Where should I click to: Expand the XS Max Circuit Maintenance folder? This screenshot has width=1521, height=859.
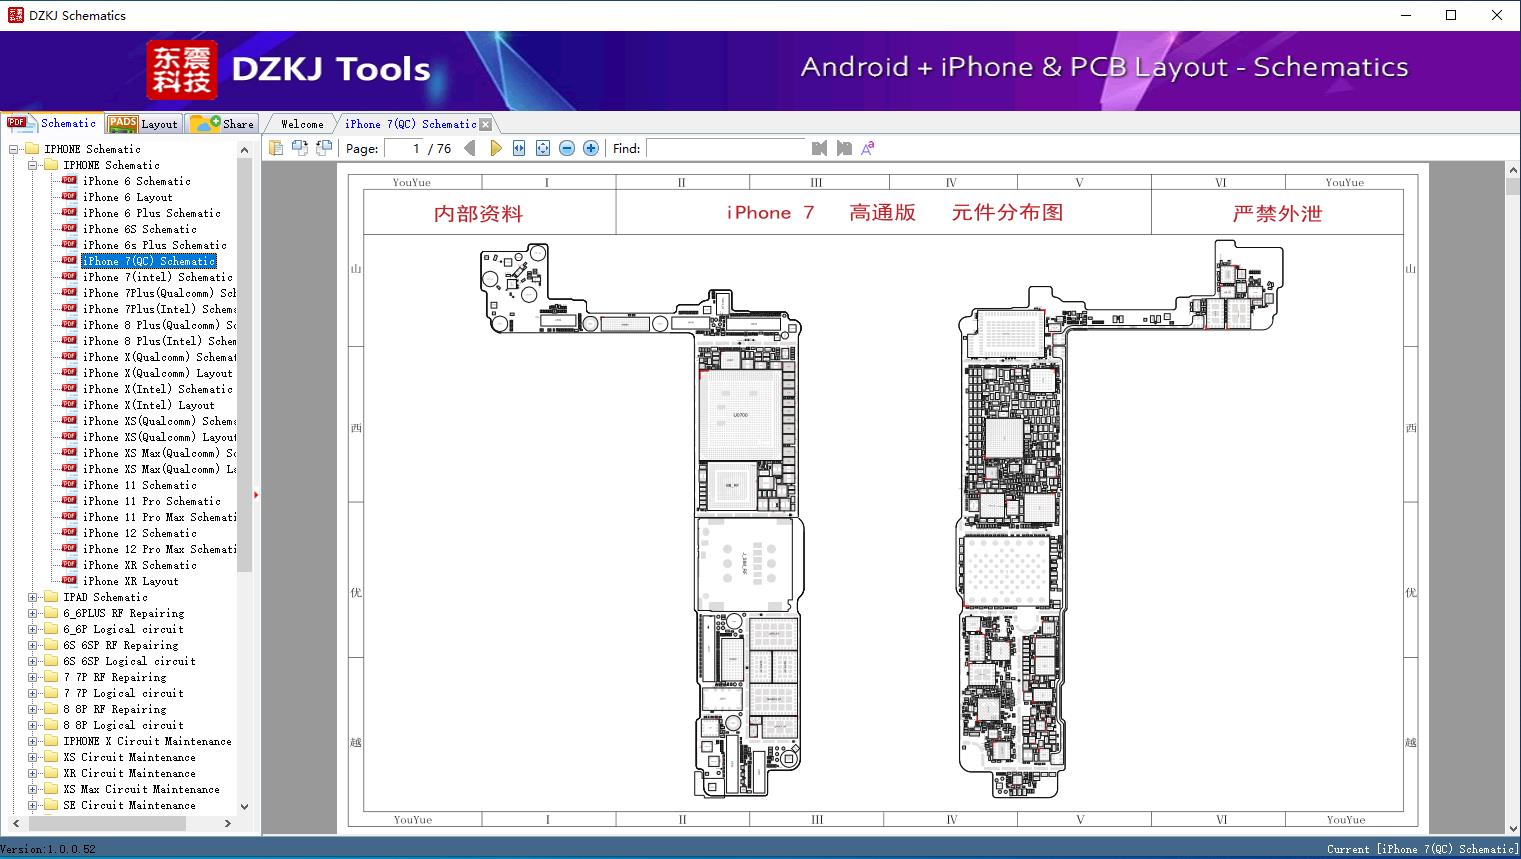(x=33, y=789)
